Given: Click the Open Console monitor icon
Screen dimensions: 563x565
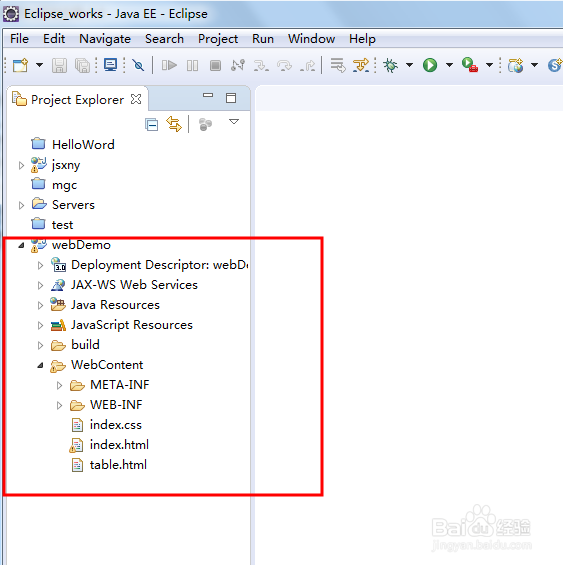Looking at the screenshot, I should [x=110, y=65].
